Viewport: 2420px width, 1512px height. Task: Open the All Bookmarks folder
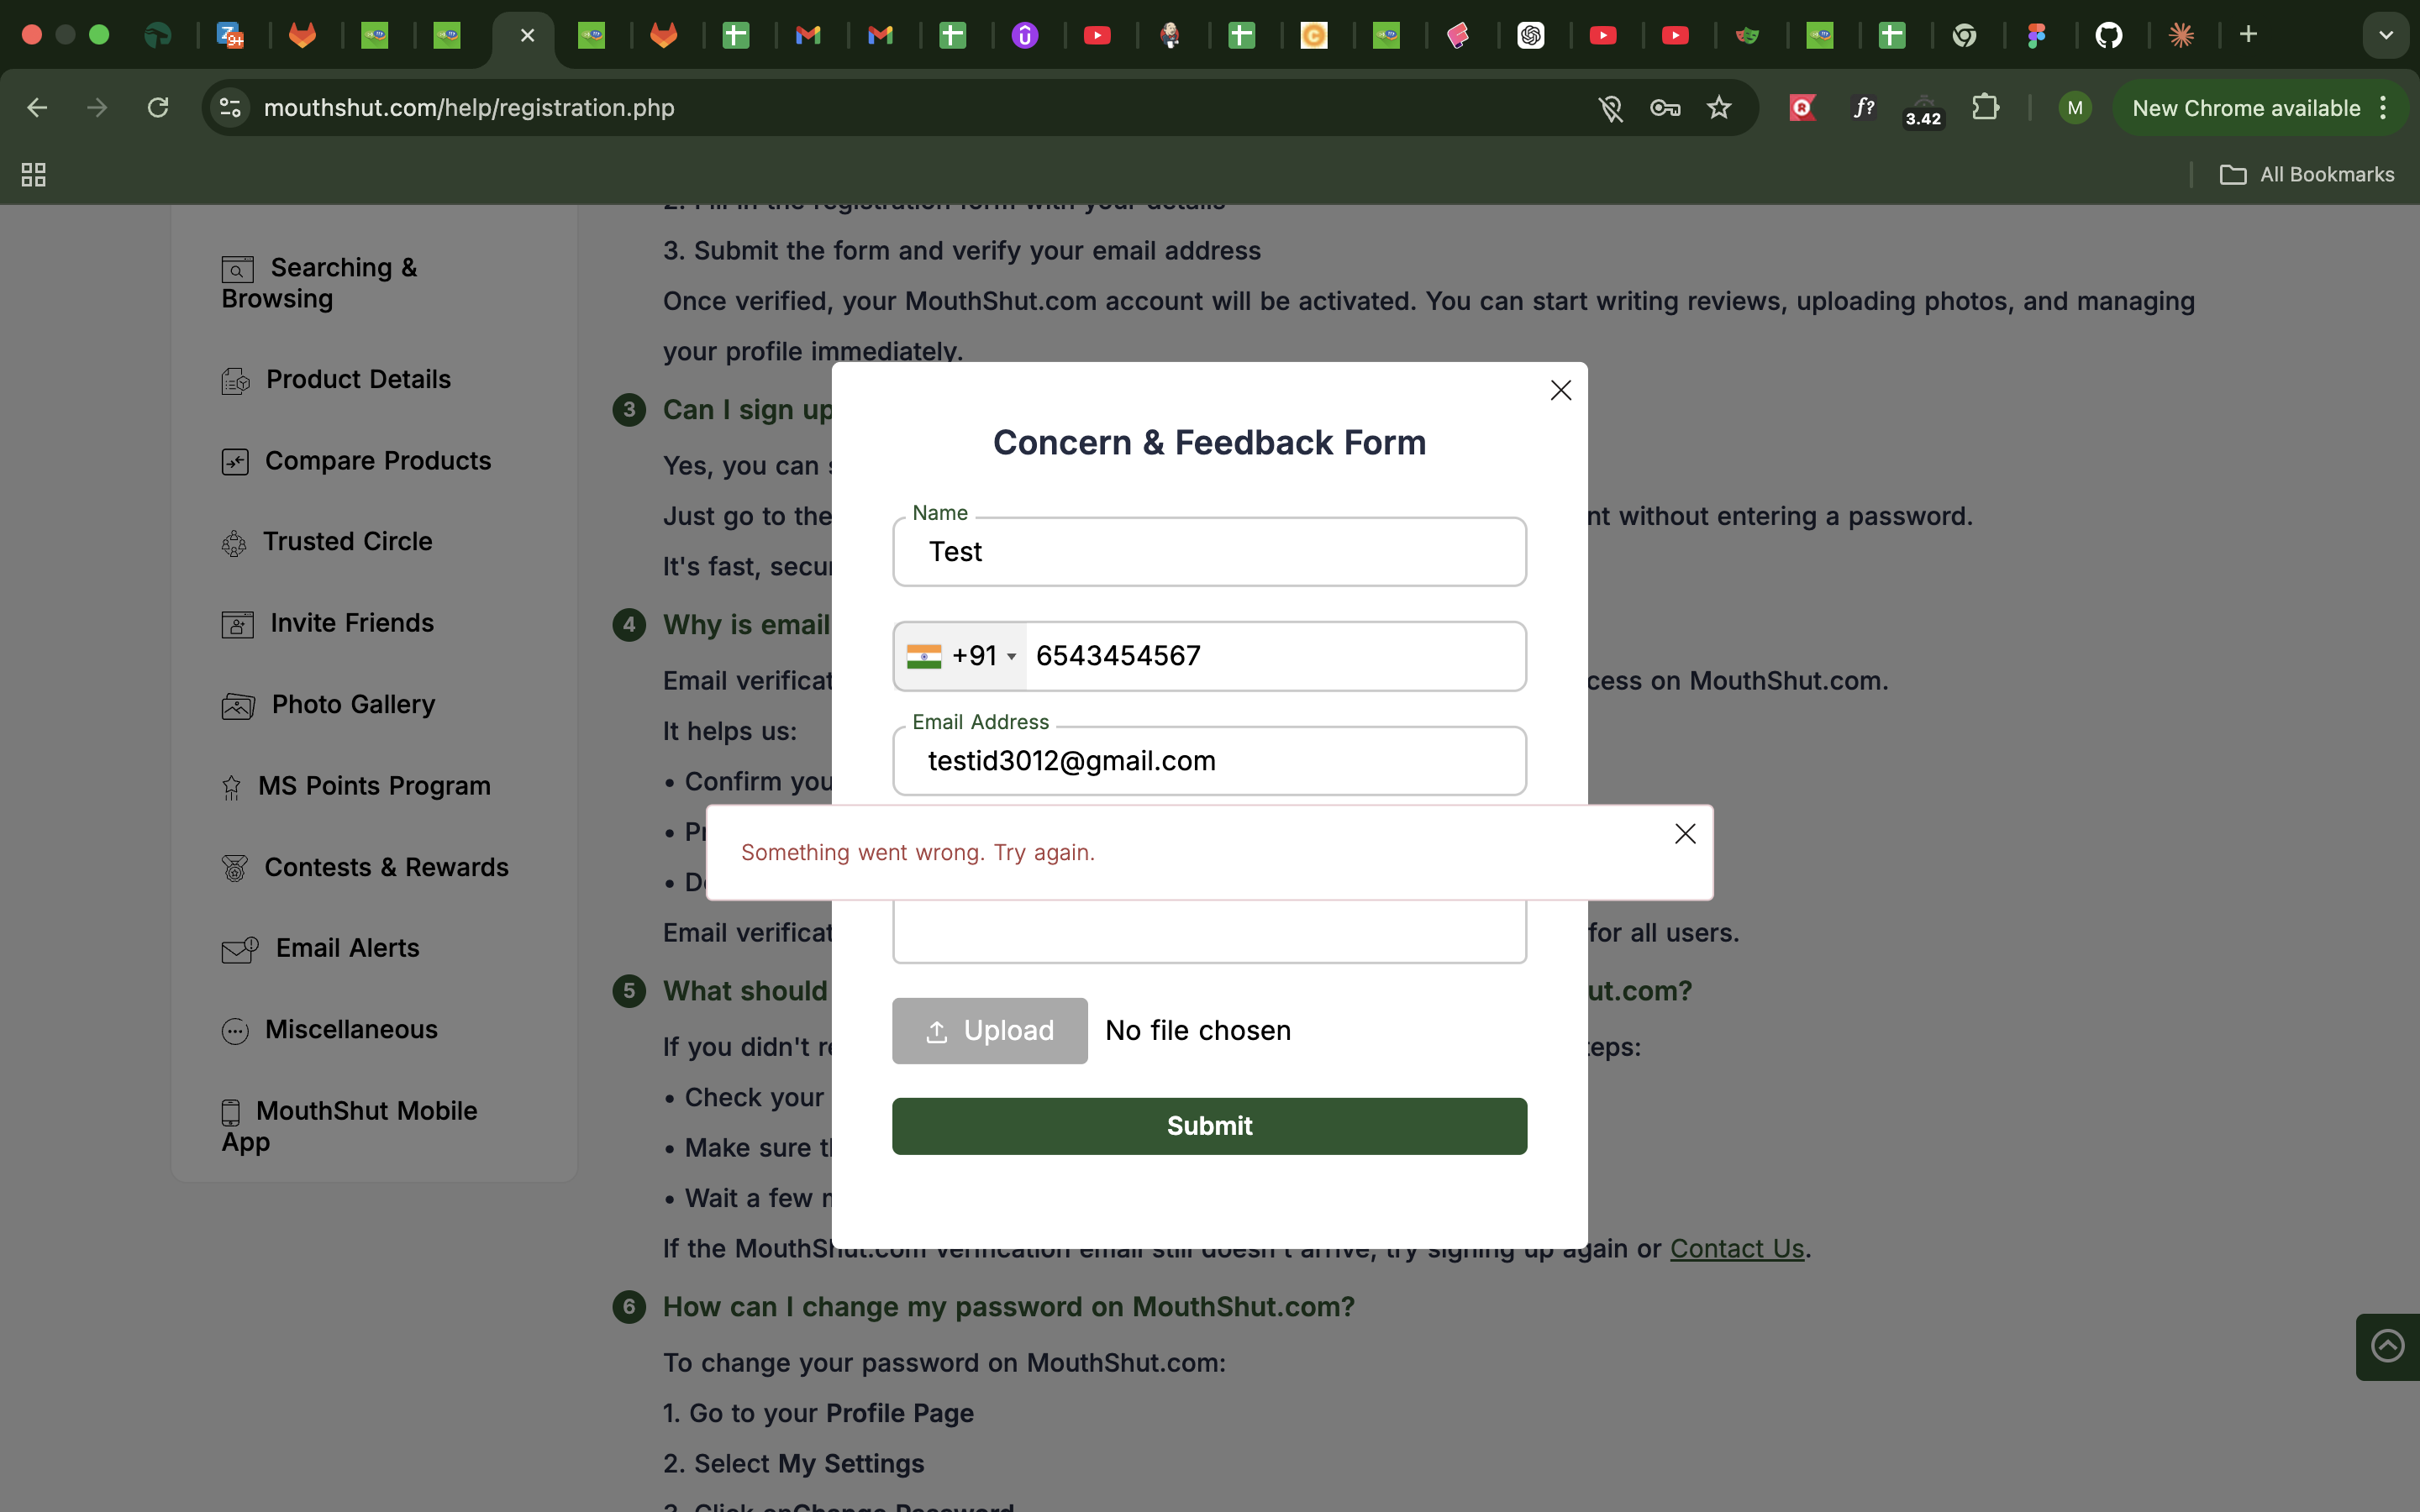(2307, 175)
